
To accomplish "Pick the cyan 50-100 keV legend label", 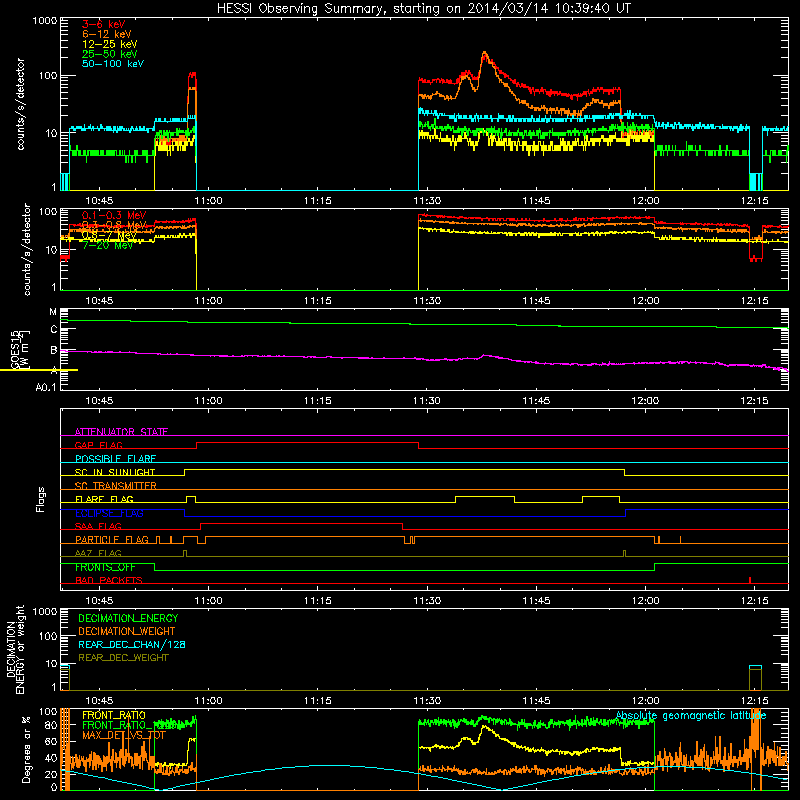I will 113,64.
